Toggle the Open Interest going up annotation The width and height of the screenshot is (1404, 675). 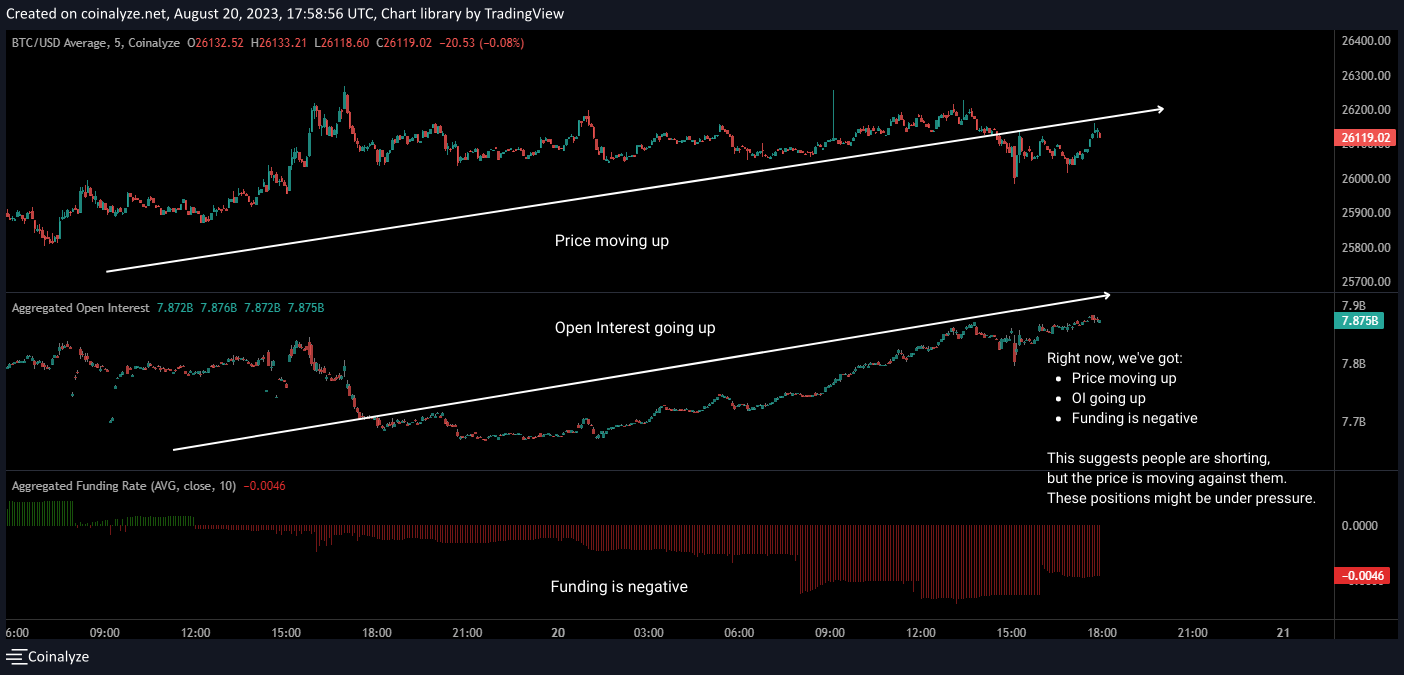pos(634,327)
